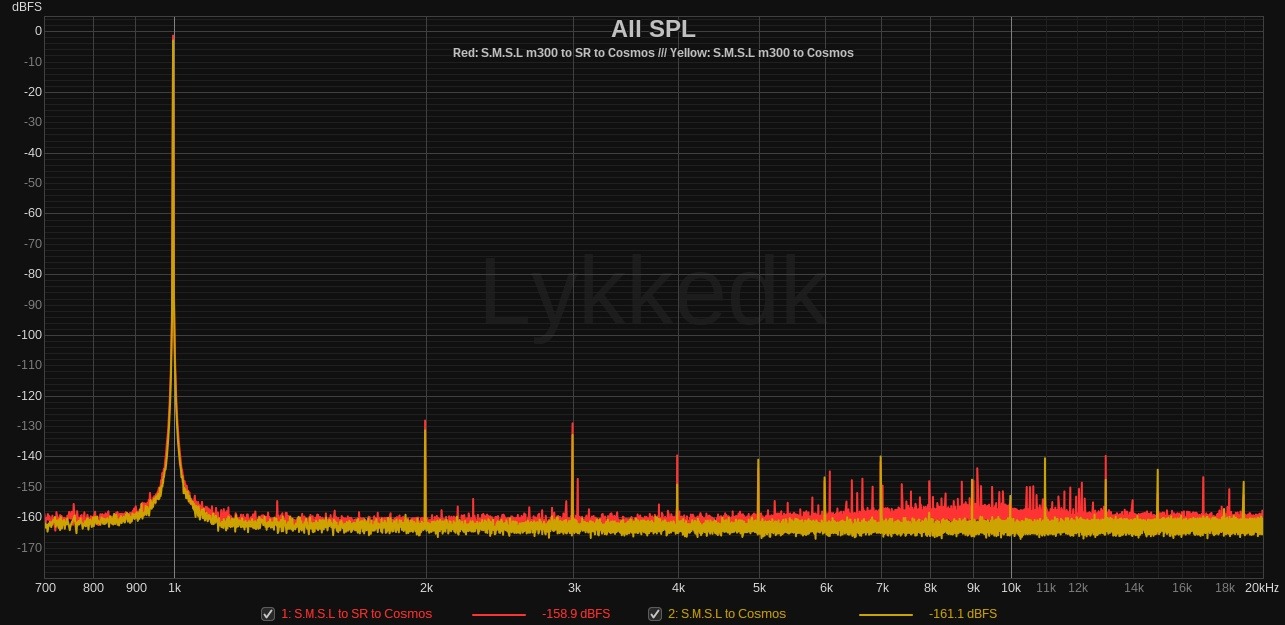Screen dimensions: 1285x625
Task: Click the 3k frequency axis label
Action: [573, 588]
